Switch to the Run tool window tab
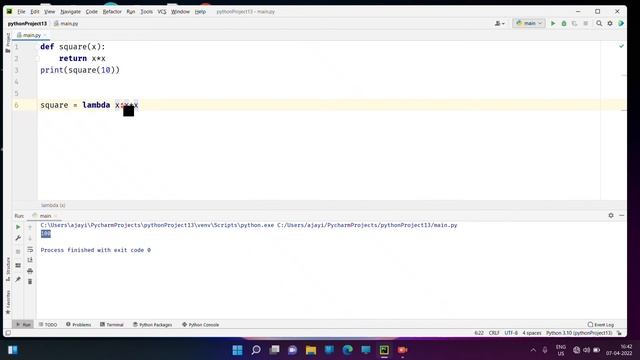The image size is (640, 360). pos(23,324)
